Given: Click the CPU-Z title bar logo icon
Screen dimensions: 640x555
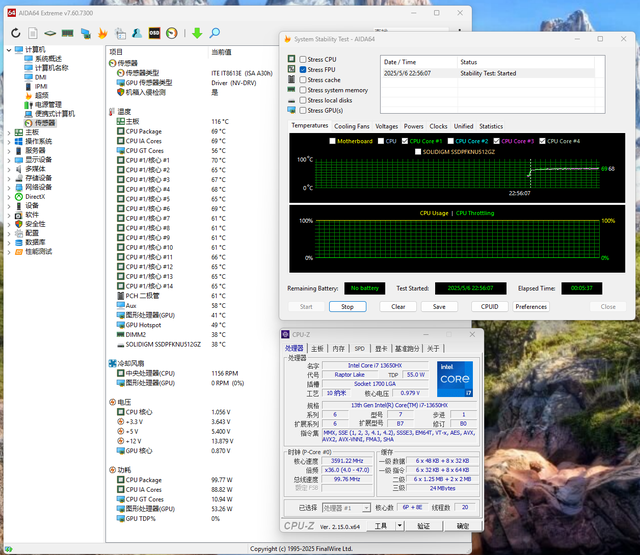Looking at the screenshot, I should click(x=286, y=335).
